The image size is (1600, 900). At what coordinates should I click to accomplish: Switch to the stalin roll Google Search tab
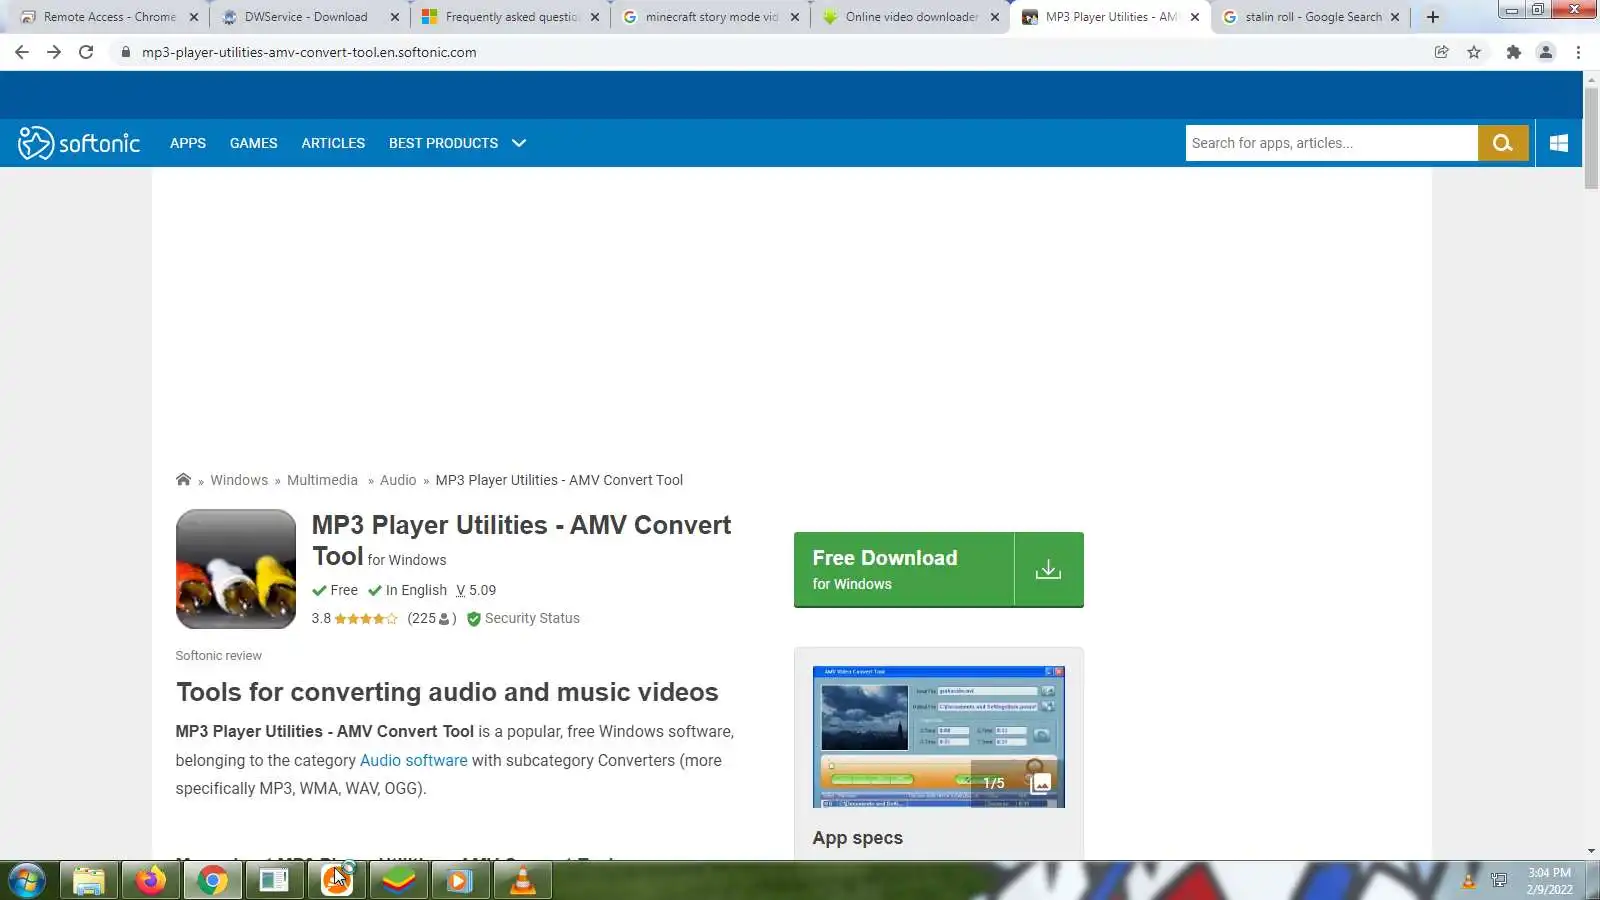tap(1310, 17)
